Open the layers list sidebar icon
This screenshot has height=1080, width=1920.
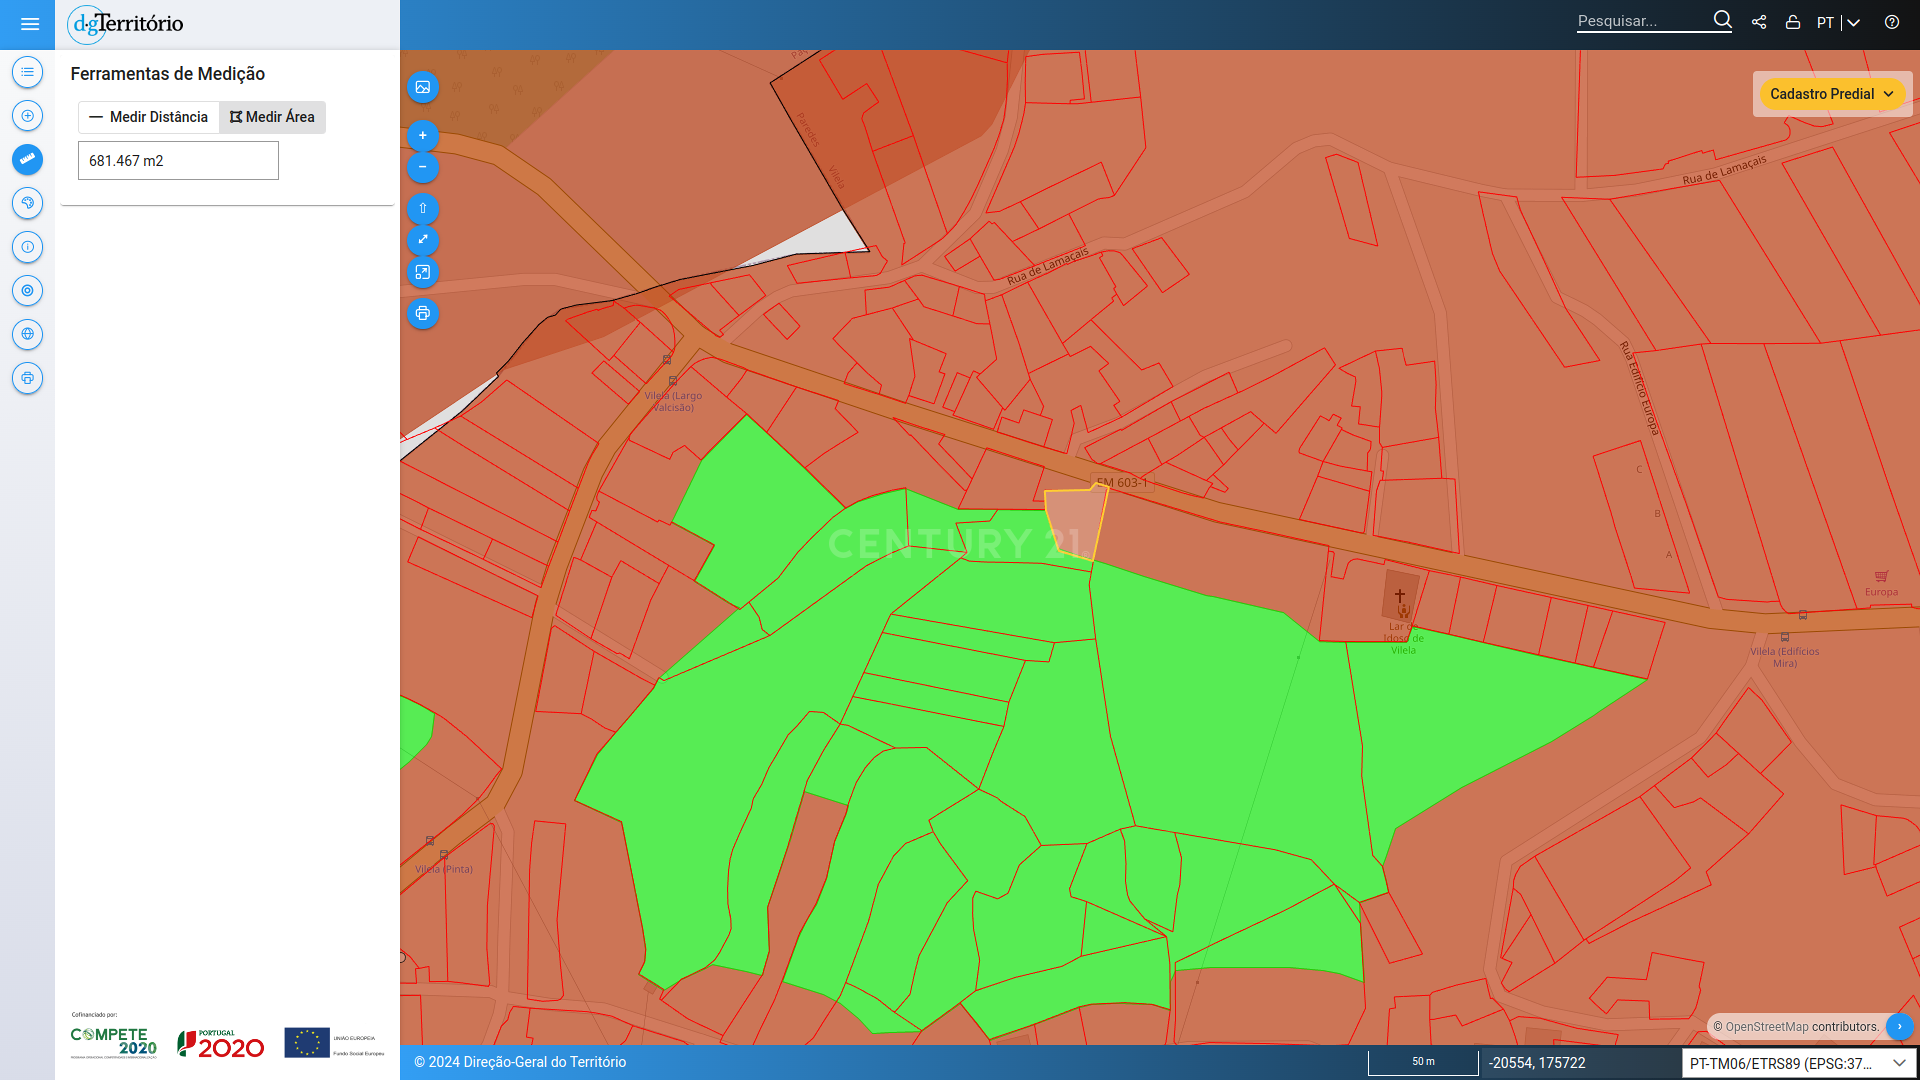click(x=27, y=72)
